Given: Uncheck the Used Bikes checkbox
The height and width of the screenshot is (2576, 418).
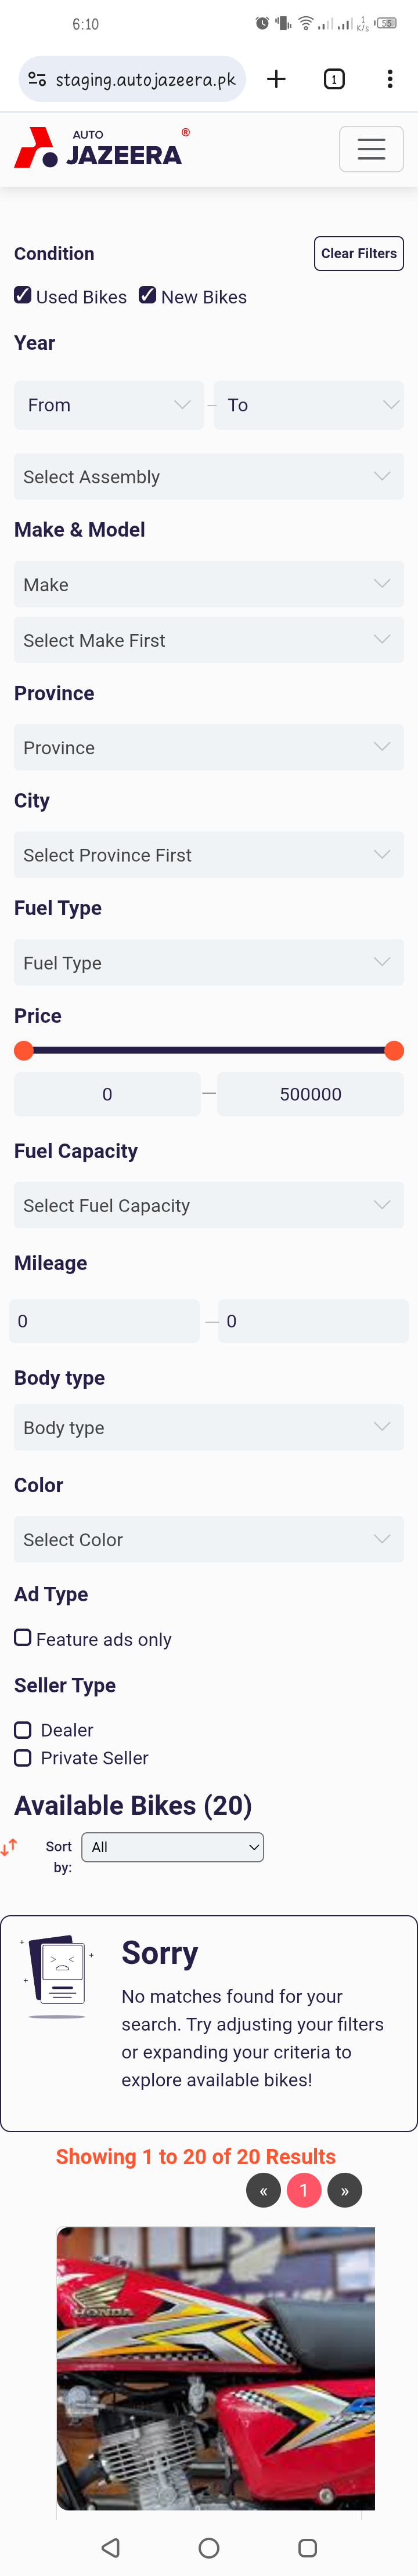Looking at the screenshot, I should [22, 295].
